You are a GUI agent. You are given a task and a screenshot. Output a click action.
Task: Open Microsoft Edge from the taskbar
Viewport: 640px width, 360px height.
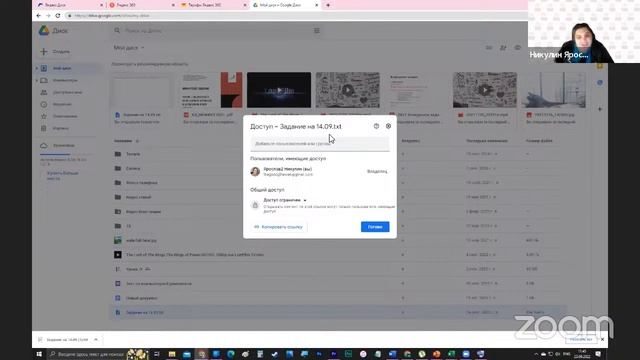[x=231, y=354]
